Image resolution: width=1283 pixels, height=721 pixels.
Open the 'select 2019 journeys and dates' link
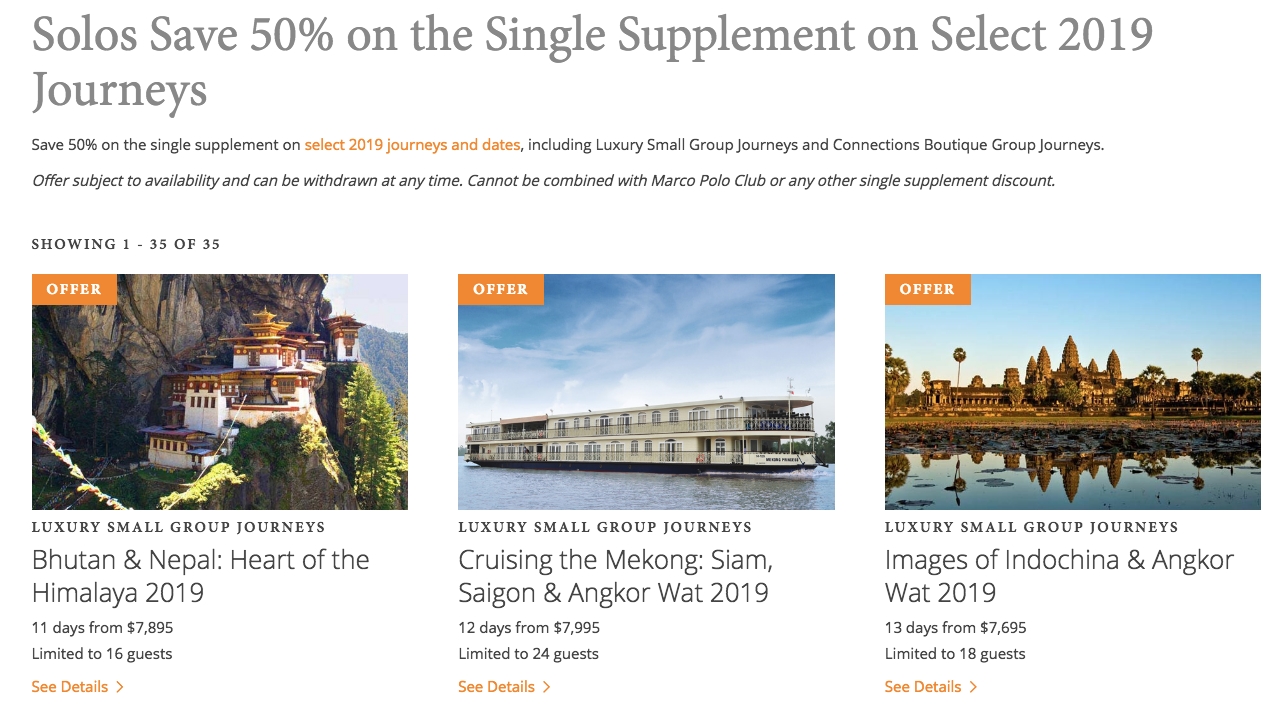click(412, 145)
